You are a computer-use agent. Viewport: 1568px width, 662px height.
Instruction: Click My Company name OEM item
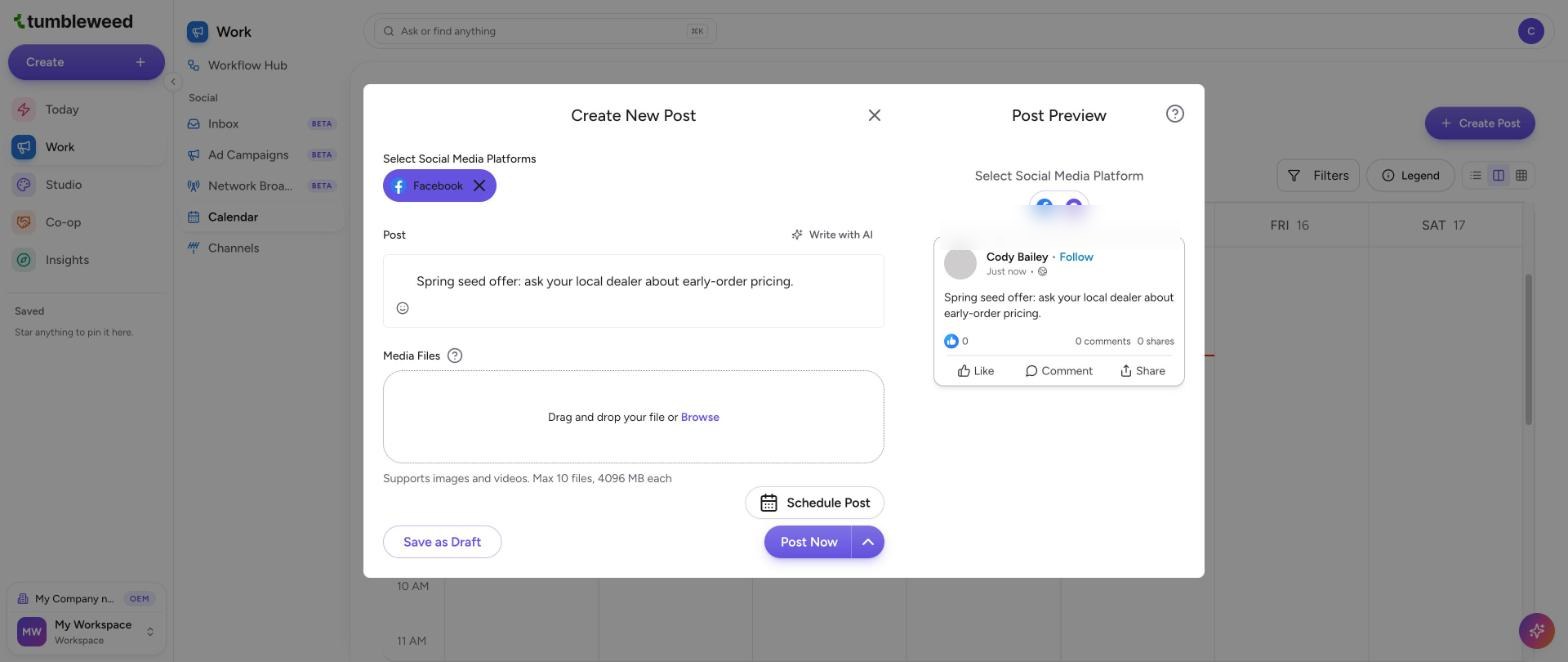(86, 599)
